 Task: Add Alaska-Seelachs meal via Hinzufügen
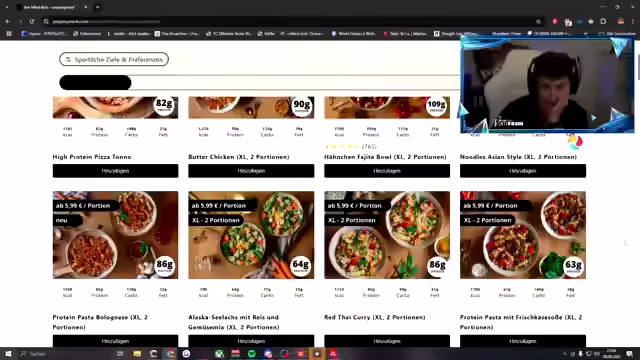pos(251,341)
